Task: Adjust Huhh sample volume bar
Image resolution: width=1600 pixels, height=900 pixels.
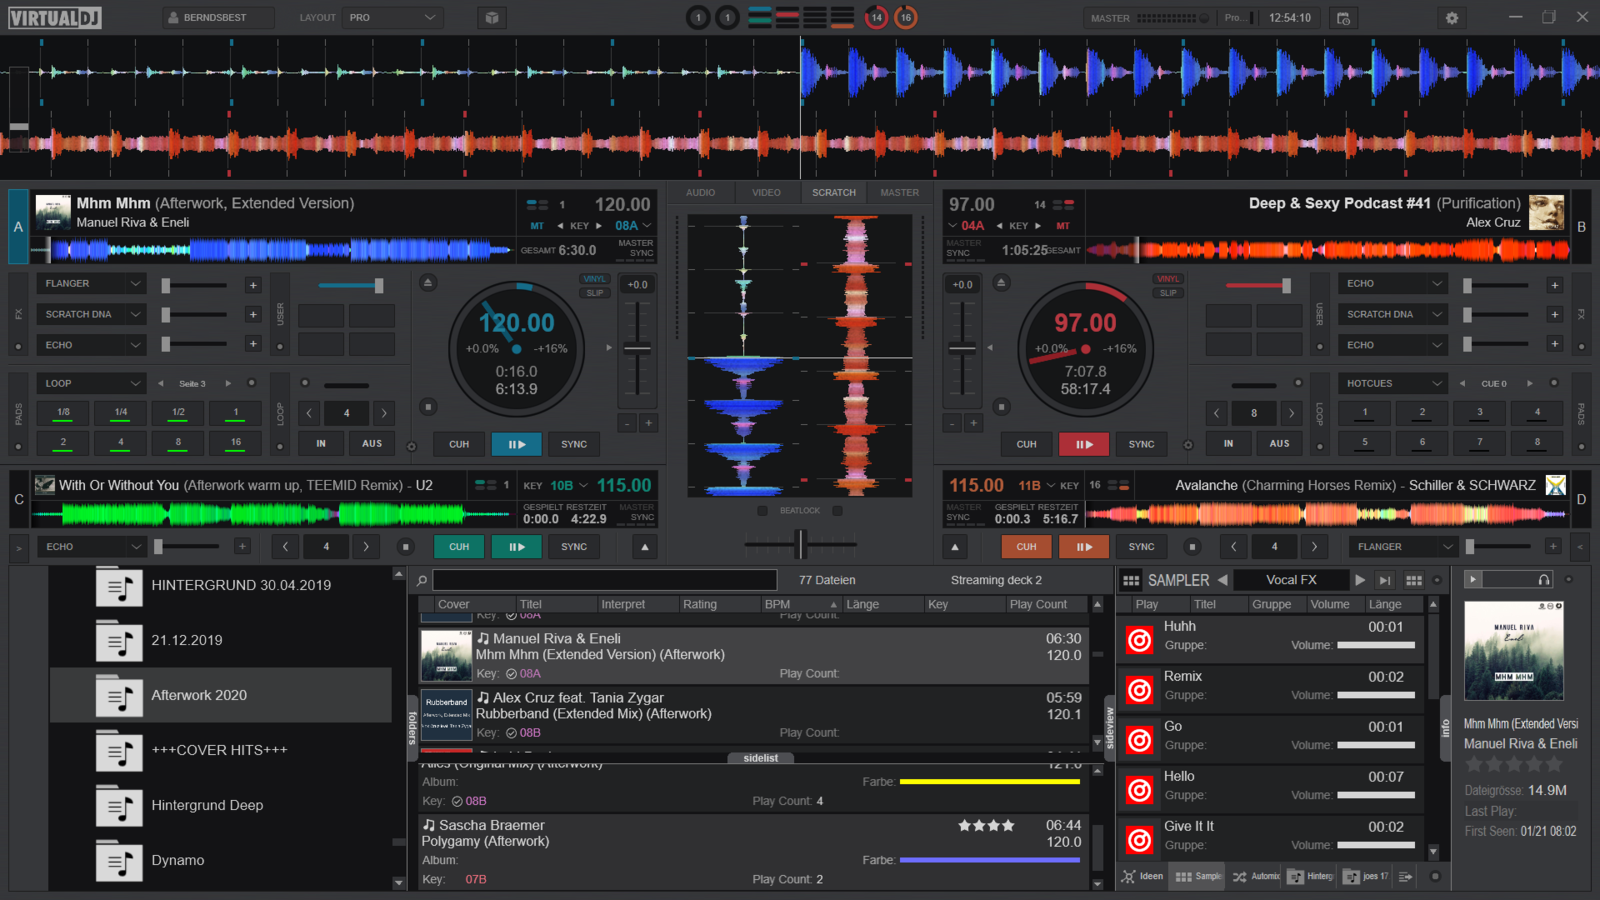Action: (x=1376, y=645)
